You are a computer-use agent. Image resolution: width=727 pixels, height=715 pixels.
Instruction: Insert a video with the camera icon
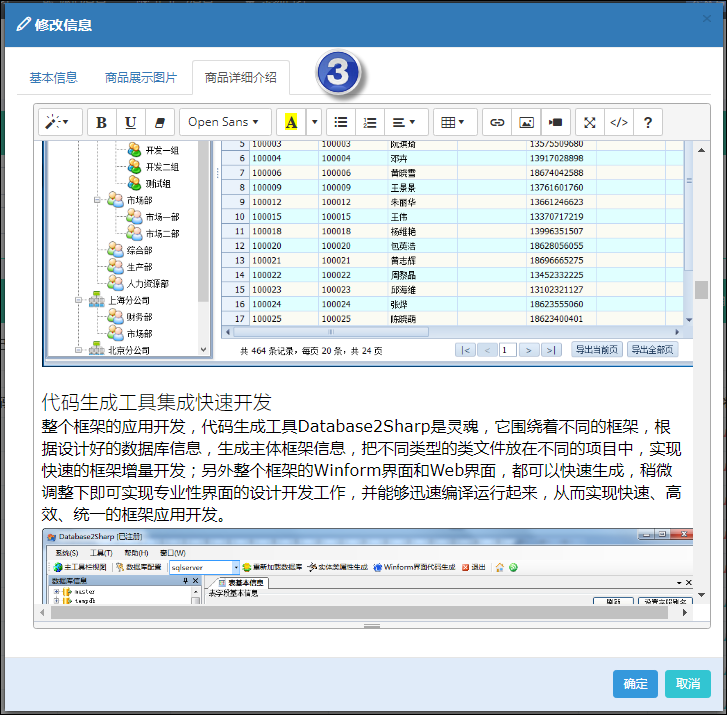coord(555,122)
